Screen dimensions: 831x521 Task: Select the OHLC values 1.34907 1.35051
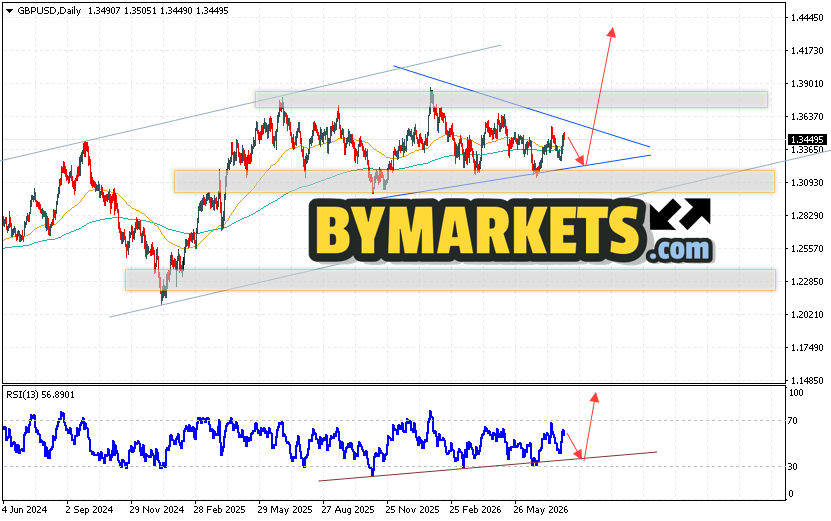(123, 11)
